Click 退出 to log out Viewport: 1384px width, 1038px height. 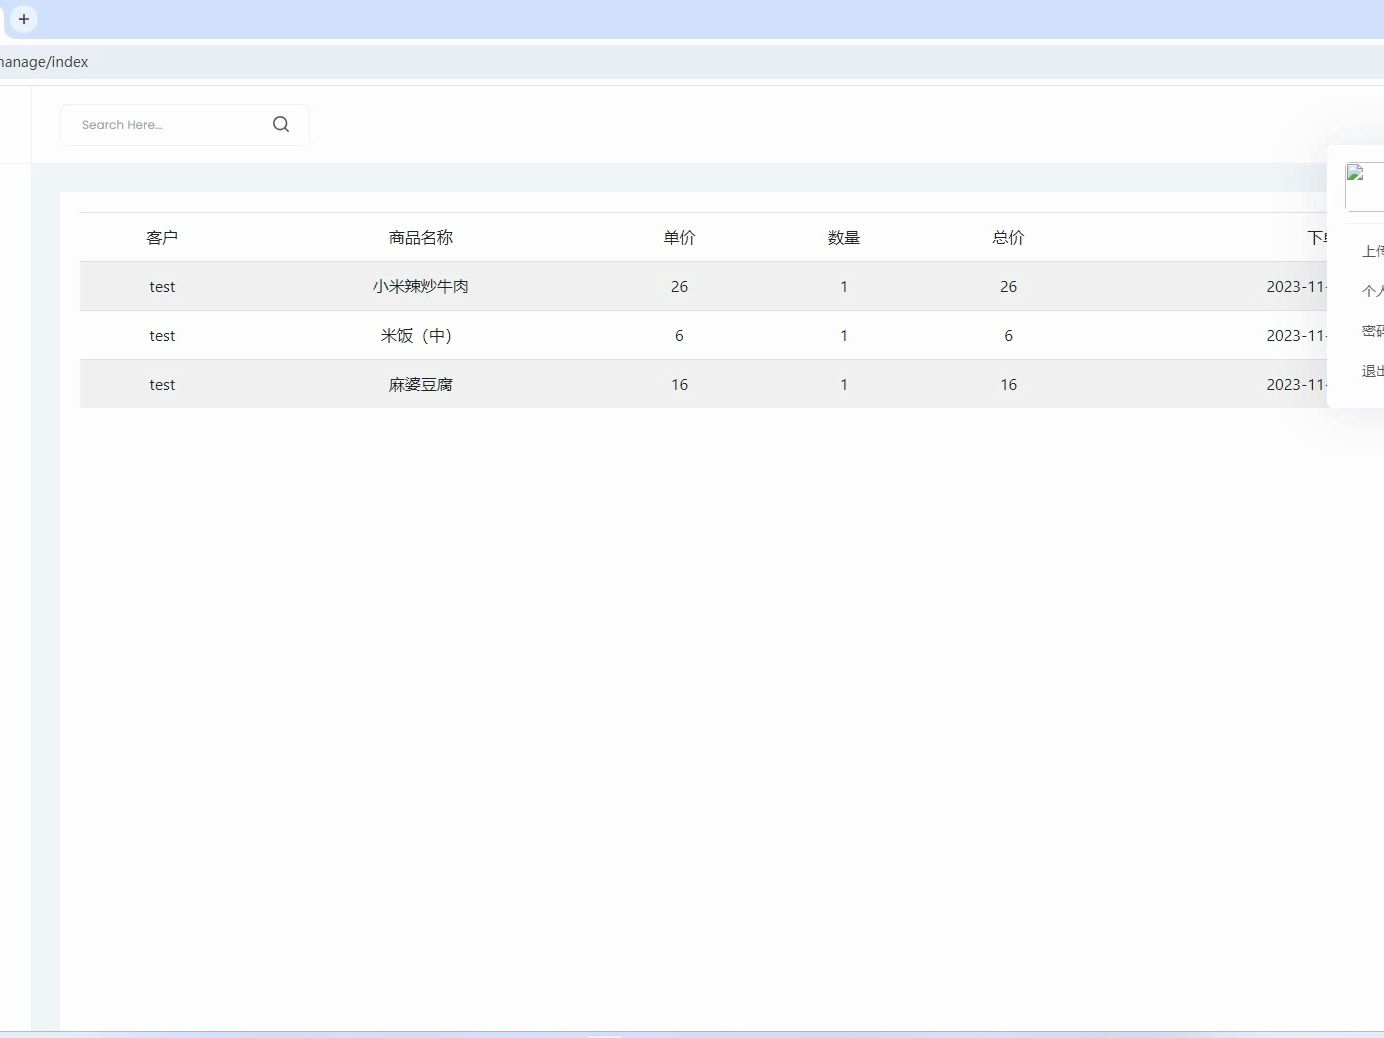[x=1370, y=370]
